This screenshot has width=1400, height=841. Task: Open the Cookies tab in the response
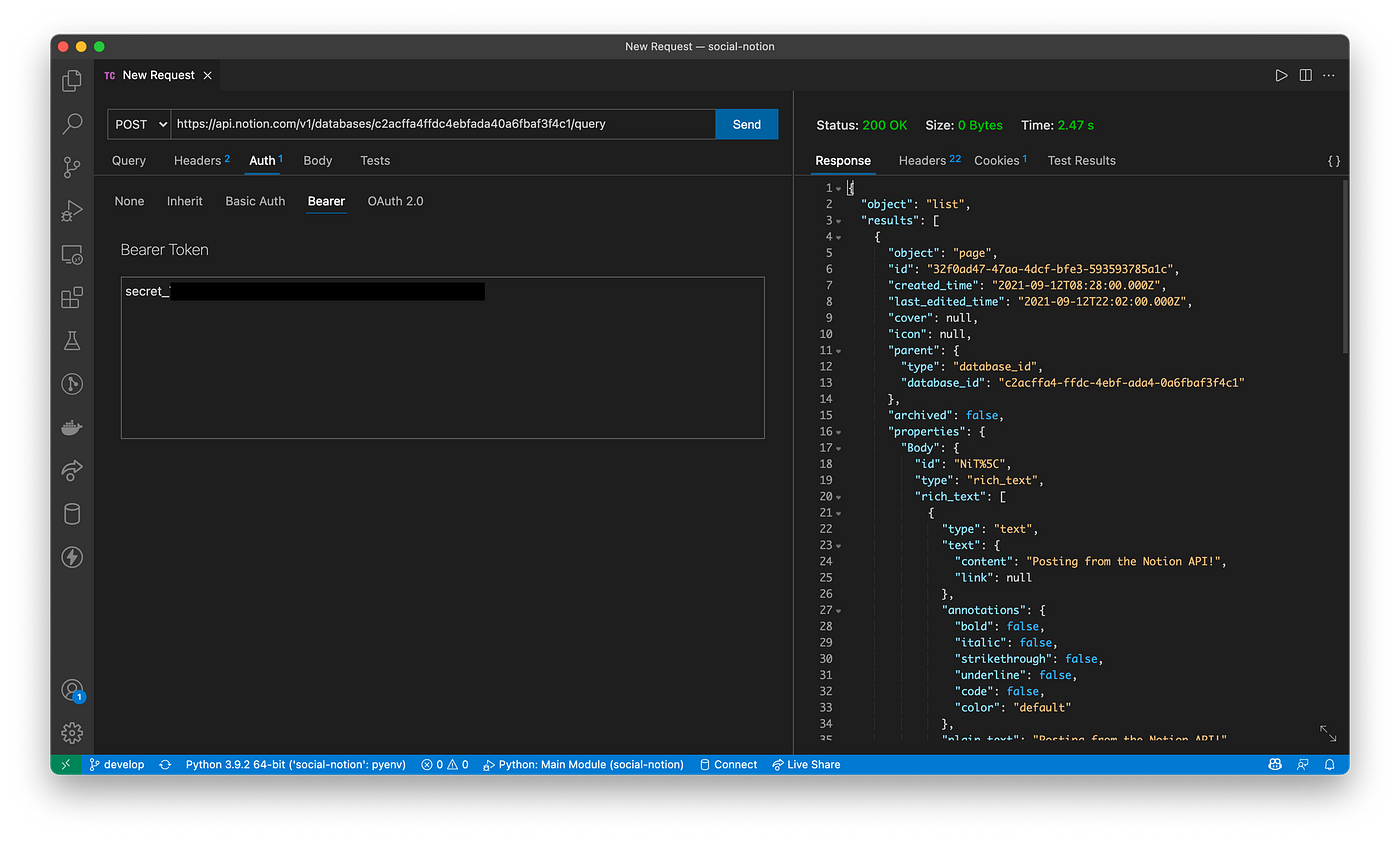(995, 160)
